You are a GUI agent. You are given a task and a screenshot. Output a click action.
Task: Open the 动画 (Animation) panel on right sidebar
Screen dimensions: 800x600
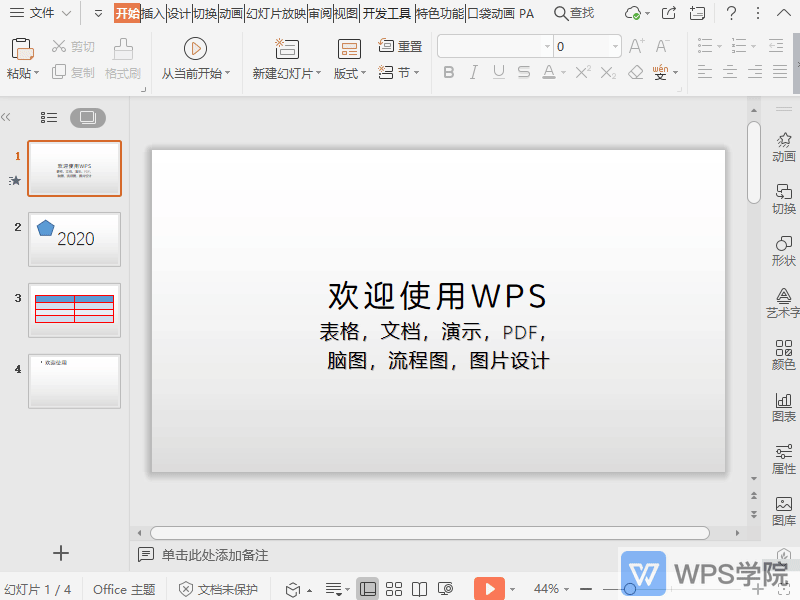[x=783, y=146]
